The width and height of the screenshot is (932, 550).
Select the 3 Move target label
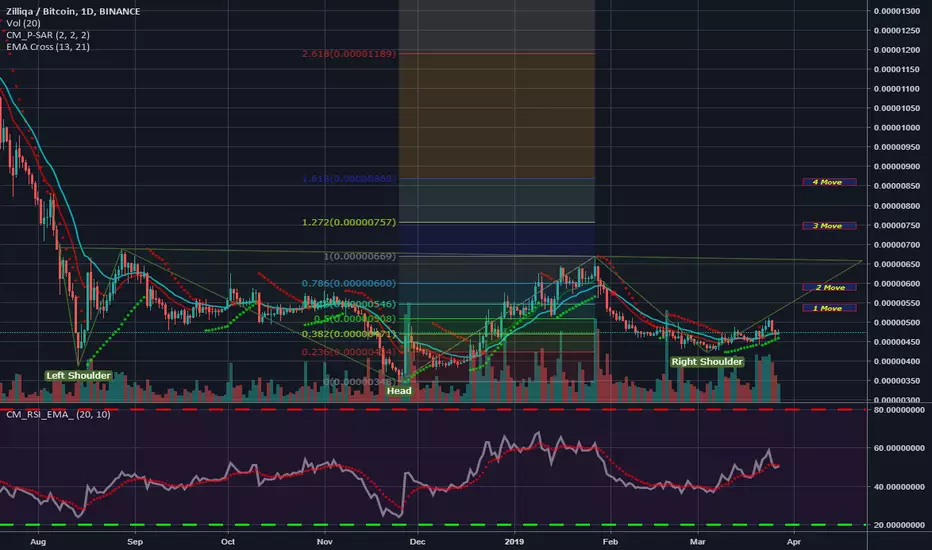coord(829,226)
